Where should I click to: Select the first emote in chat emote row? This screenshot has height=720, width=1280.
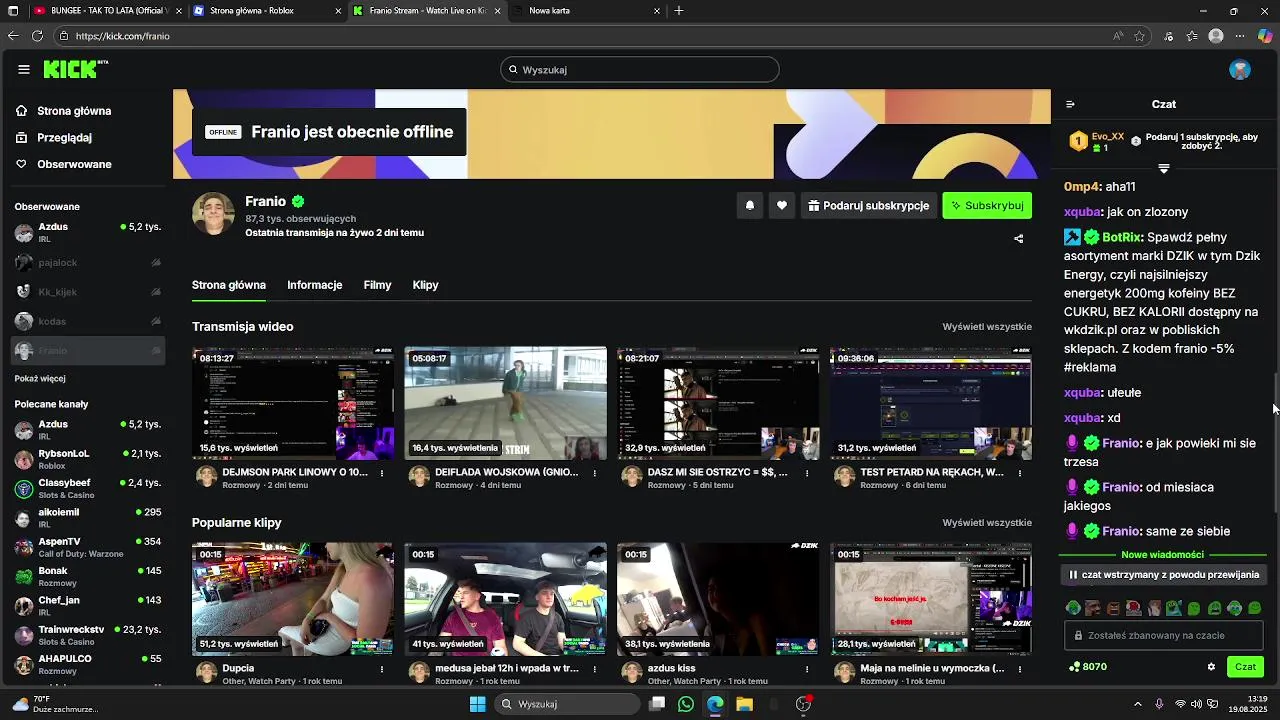(x=1073, y=608)
